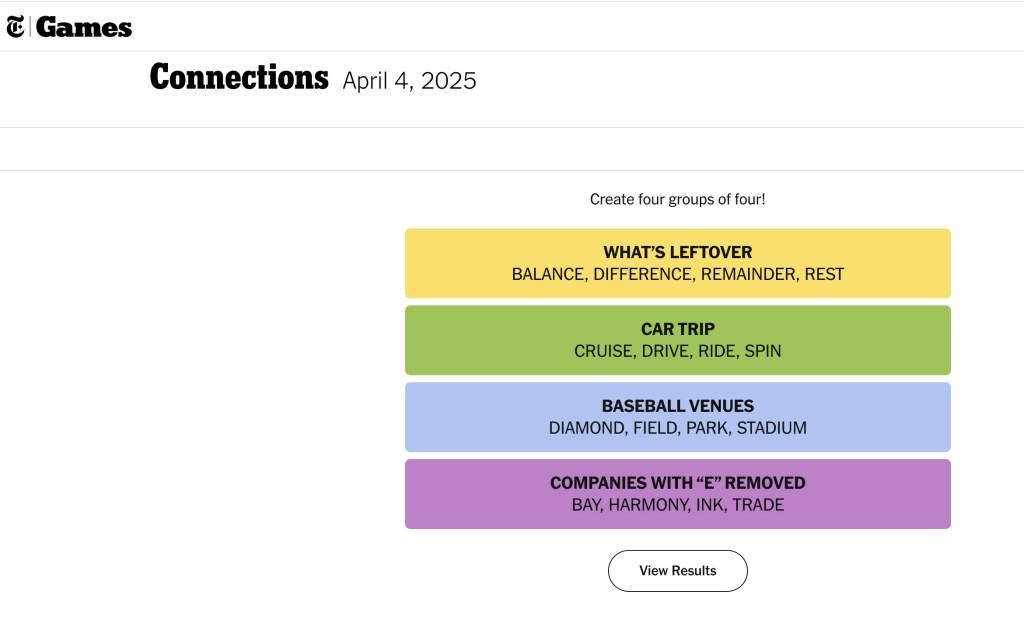Click the "Create four groups of four!" text
Viewport: 1024px width, 629px height.
(x=677, y=199)
